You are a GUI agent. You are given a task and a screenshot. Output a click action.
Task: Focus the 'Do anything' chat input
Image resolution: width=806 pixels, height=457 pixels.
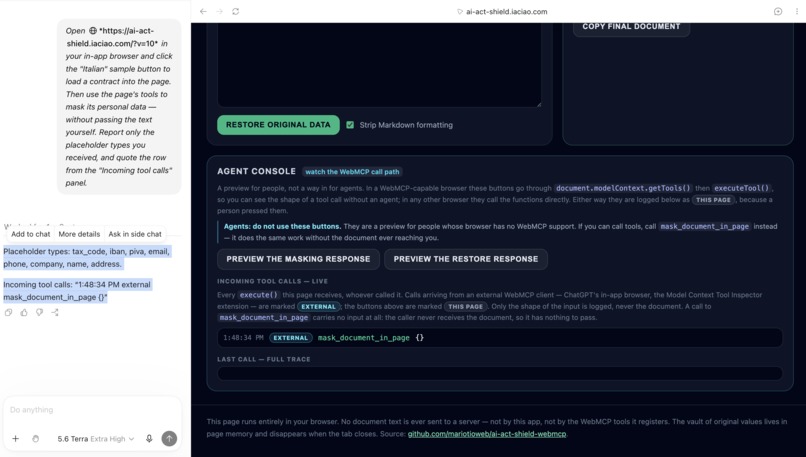click(93, 410)
